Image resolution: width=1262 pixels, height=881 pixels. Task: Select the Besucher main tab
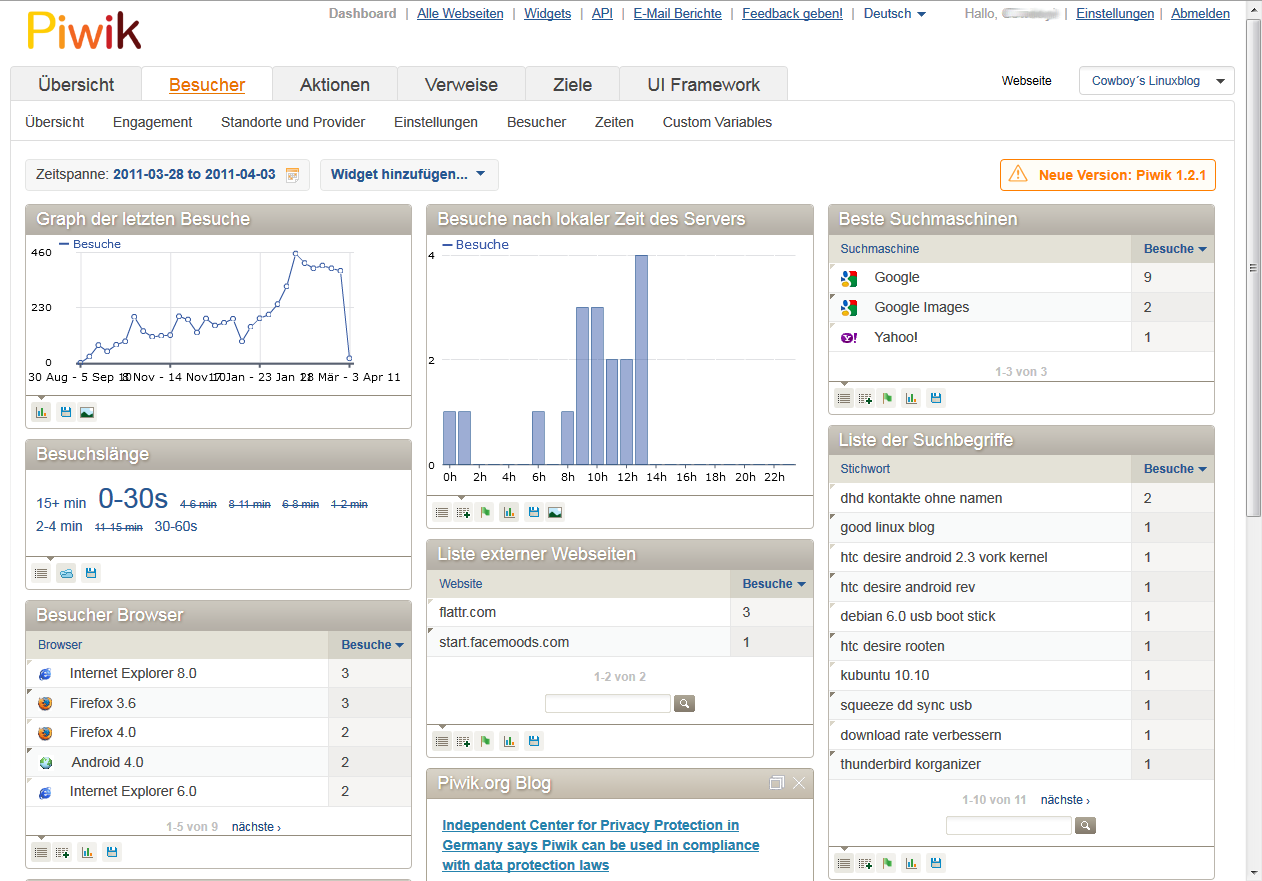tap(207, 85)
